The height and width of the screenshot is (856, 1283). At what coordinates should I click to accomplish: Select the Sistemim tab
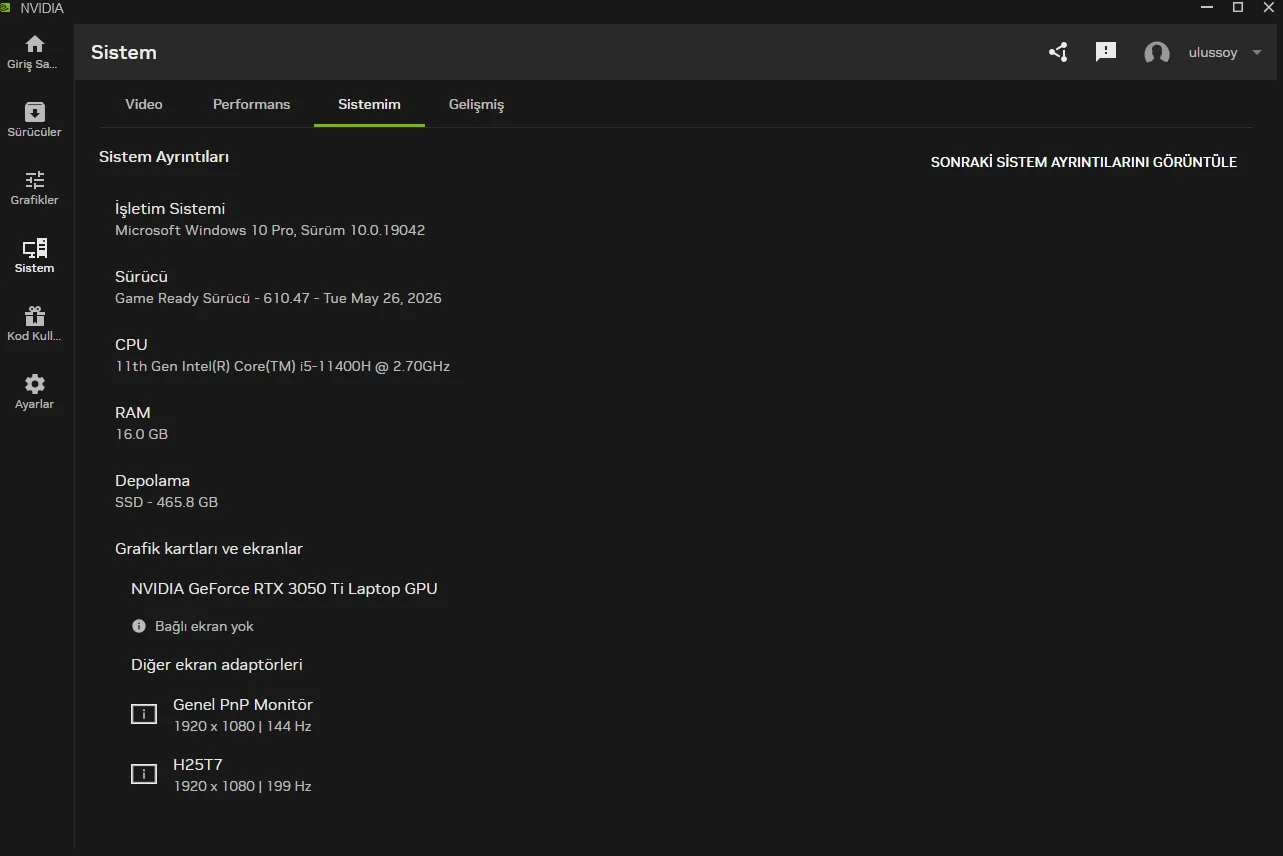click(369, 104)
